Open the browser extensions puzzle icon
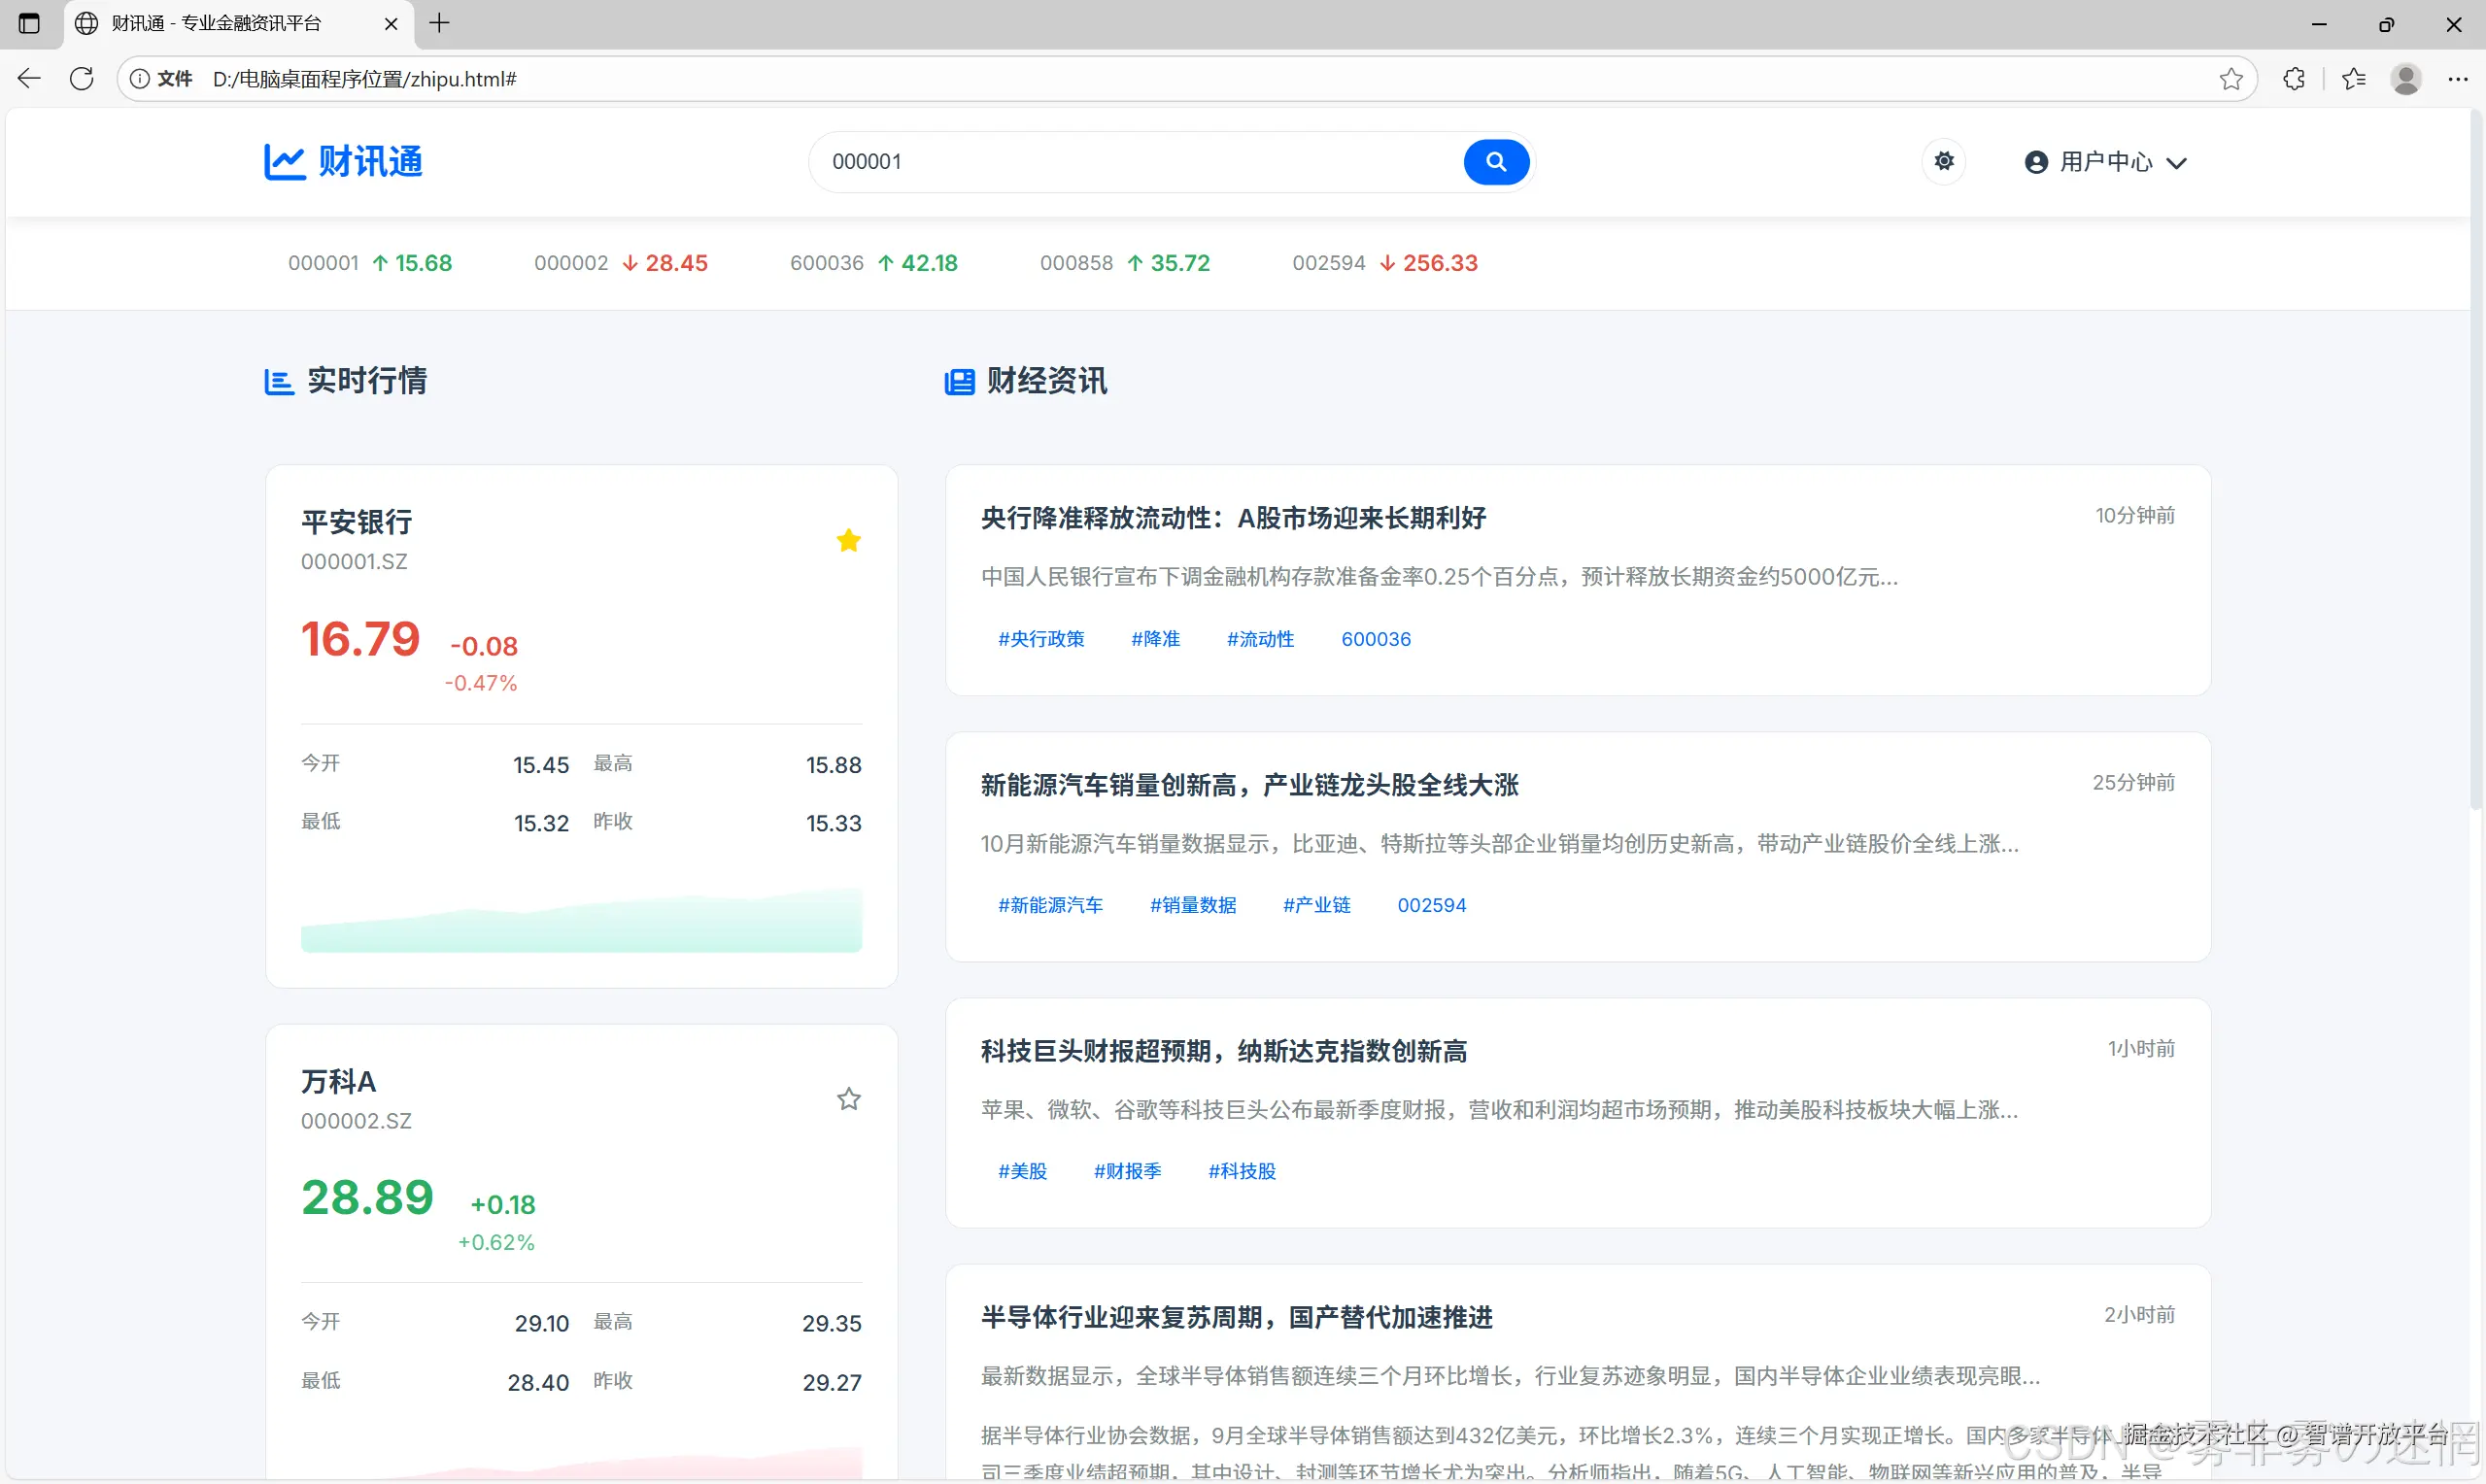 coord(2293,79)
